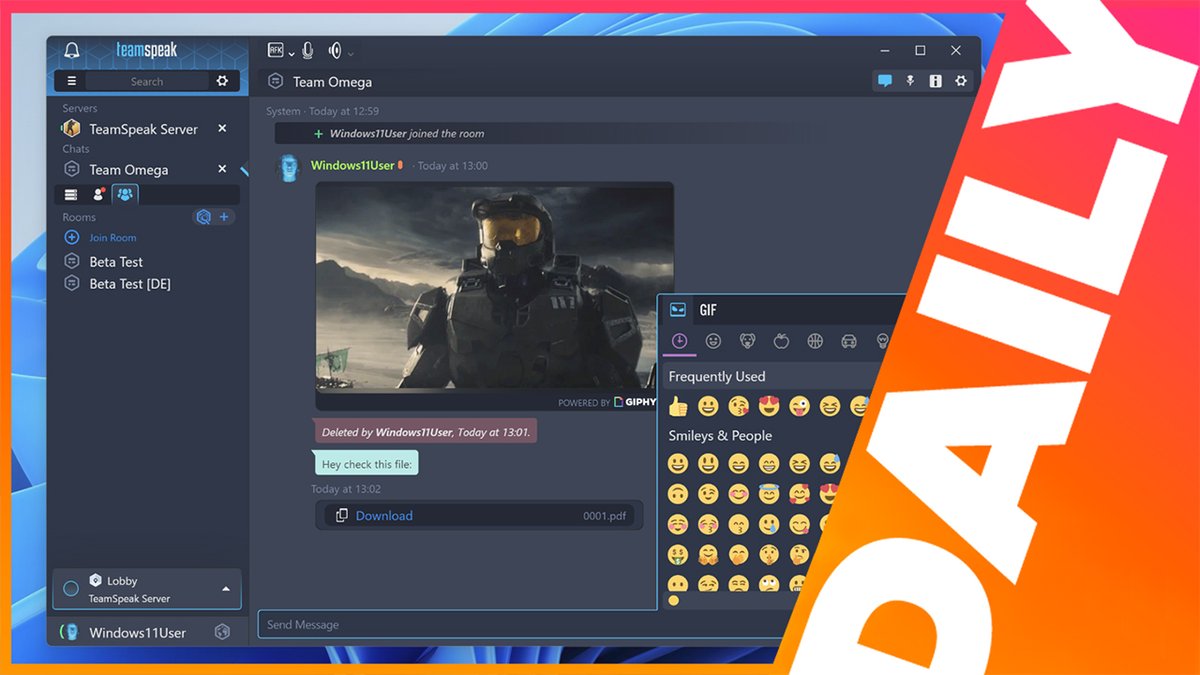1200x675 pixels.
Task: Toggle the Lobby status circle
Action: click(71, 589)
